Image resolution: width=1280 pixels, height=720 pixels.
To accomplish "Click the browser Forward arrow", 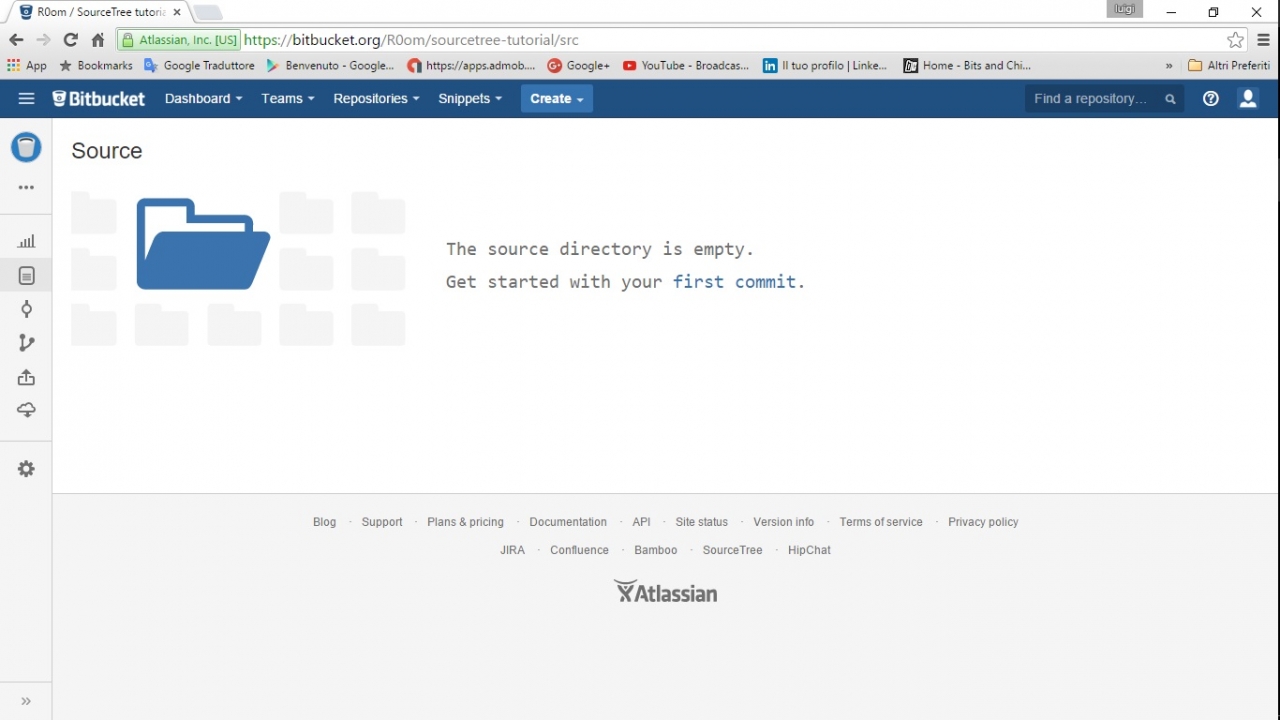I will tap(43, 40).
